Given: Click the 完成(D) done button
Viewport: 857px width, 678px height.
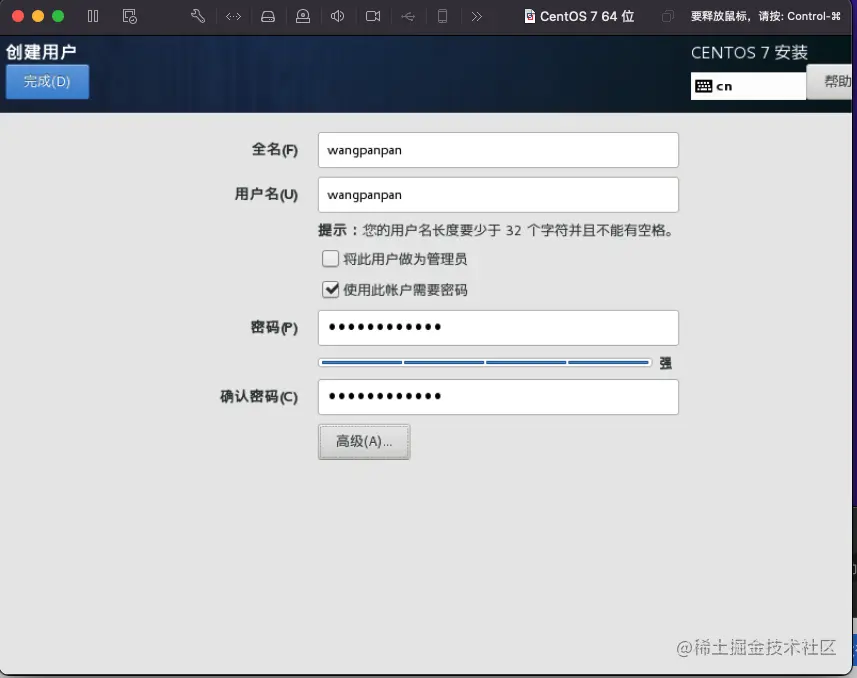Looking at the screenshot, I should 47,81.
